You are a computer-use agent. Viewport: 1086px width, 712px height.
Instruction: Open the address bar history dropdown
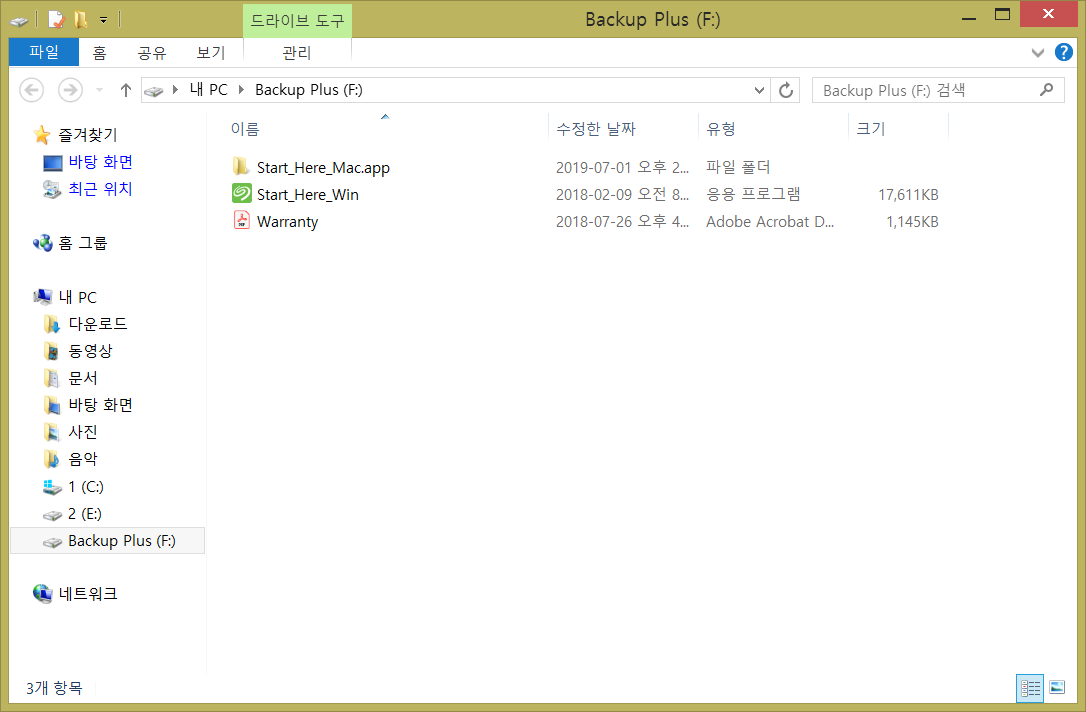[x=759, y=90]
